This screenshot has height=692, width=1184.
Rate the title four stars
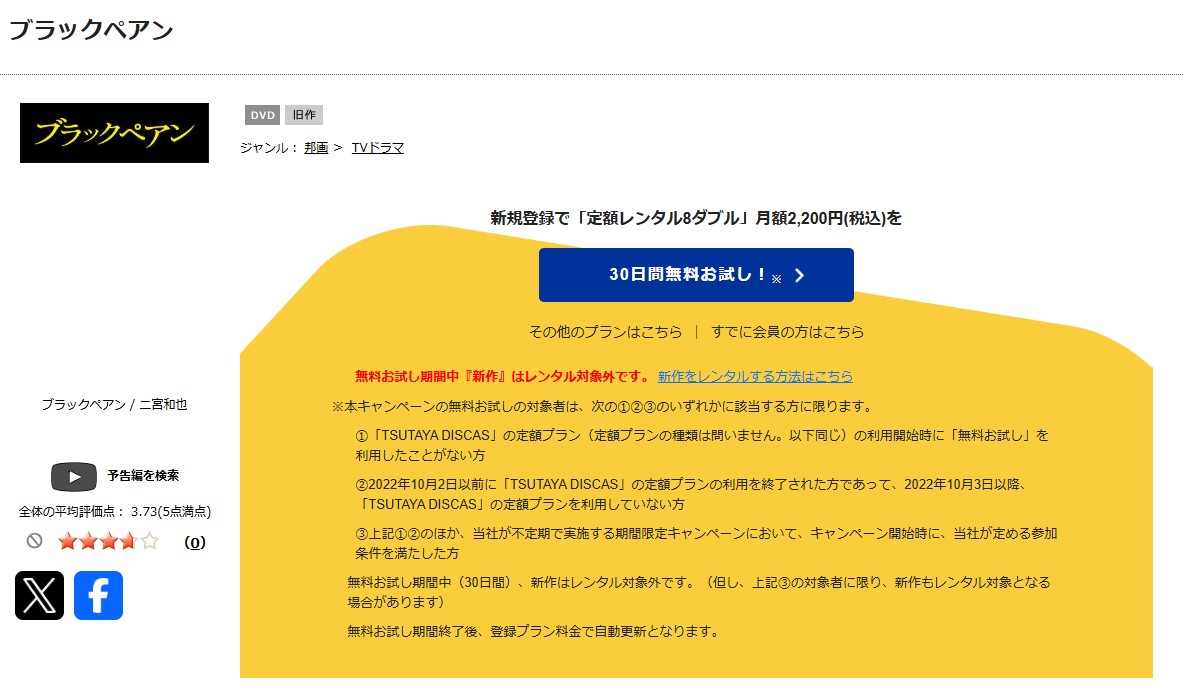129,541
